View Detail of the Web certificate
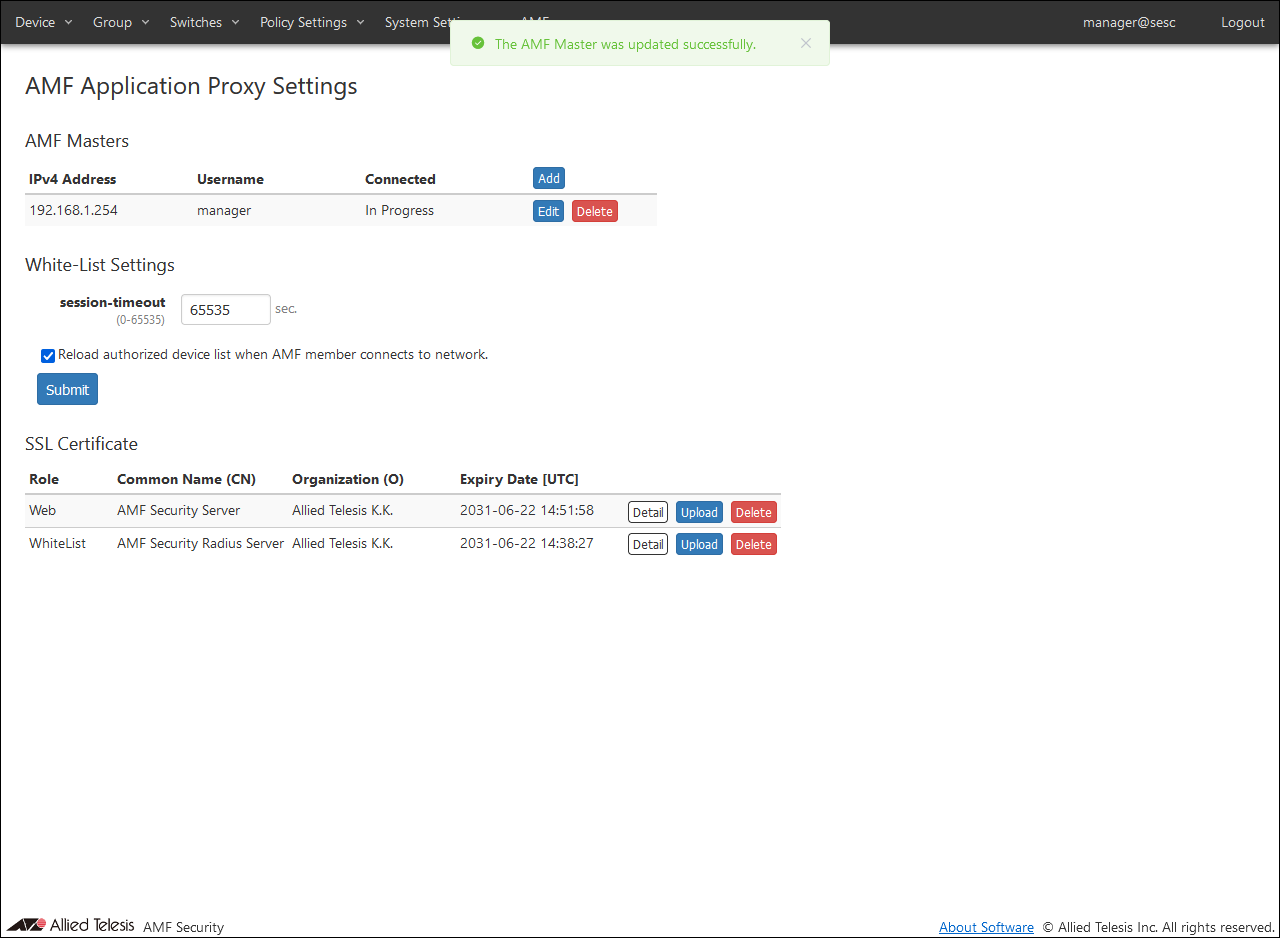Image resolution: width=1280 pixels, height=938 pixels. click(647, 512)
